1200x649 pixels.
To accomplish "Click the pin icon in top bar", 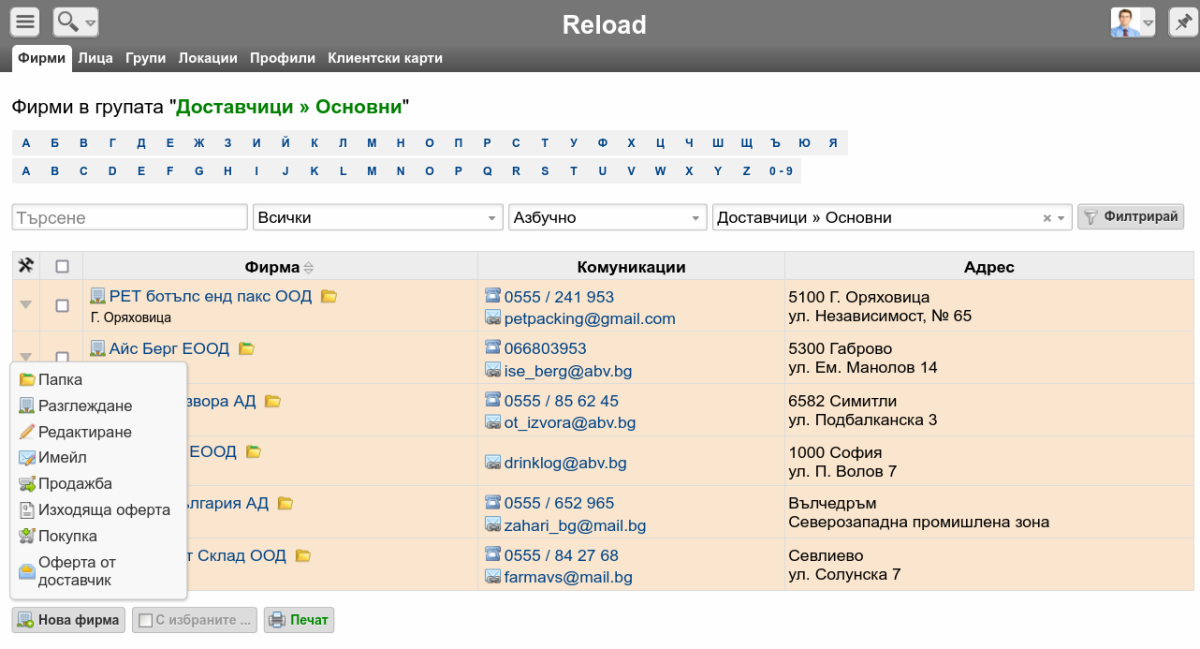I will (1183, 22).
